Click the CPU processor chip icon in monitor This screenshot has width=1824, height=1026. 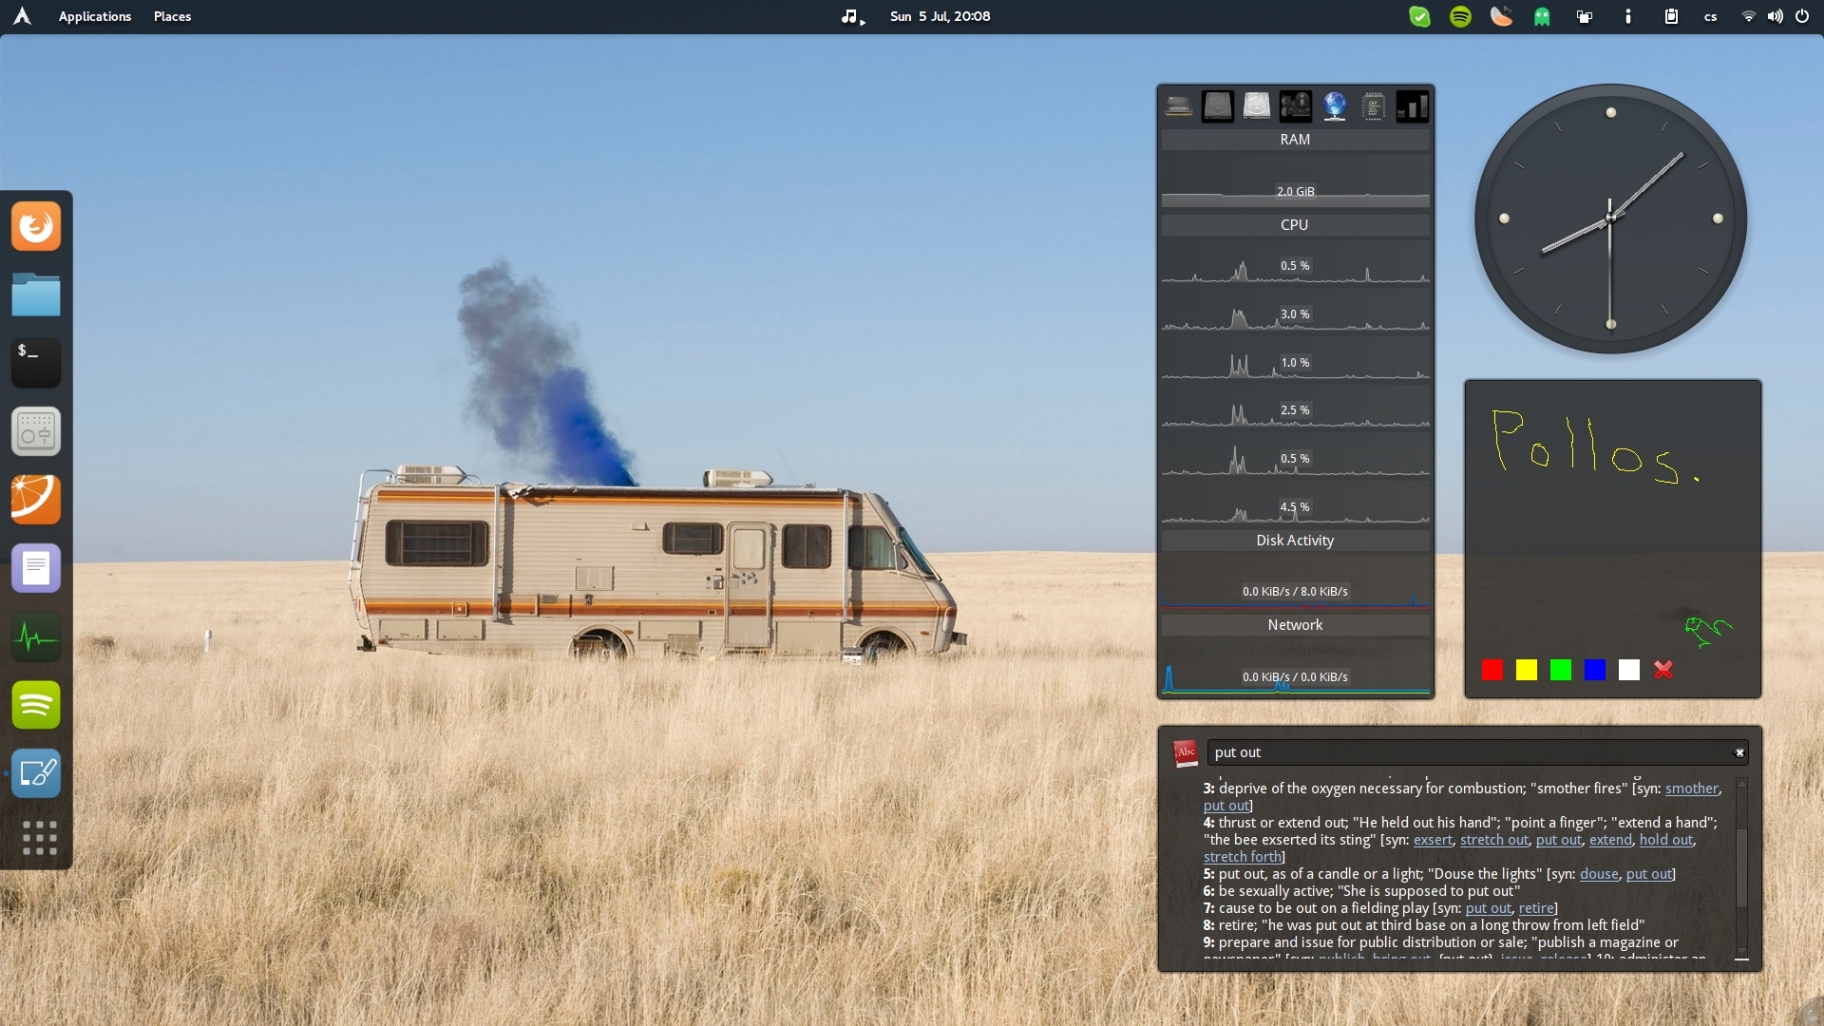tap(1373, 106)
